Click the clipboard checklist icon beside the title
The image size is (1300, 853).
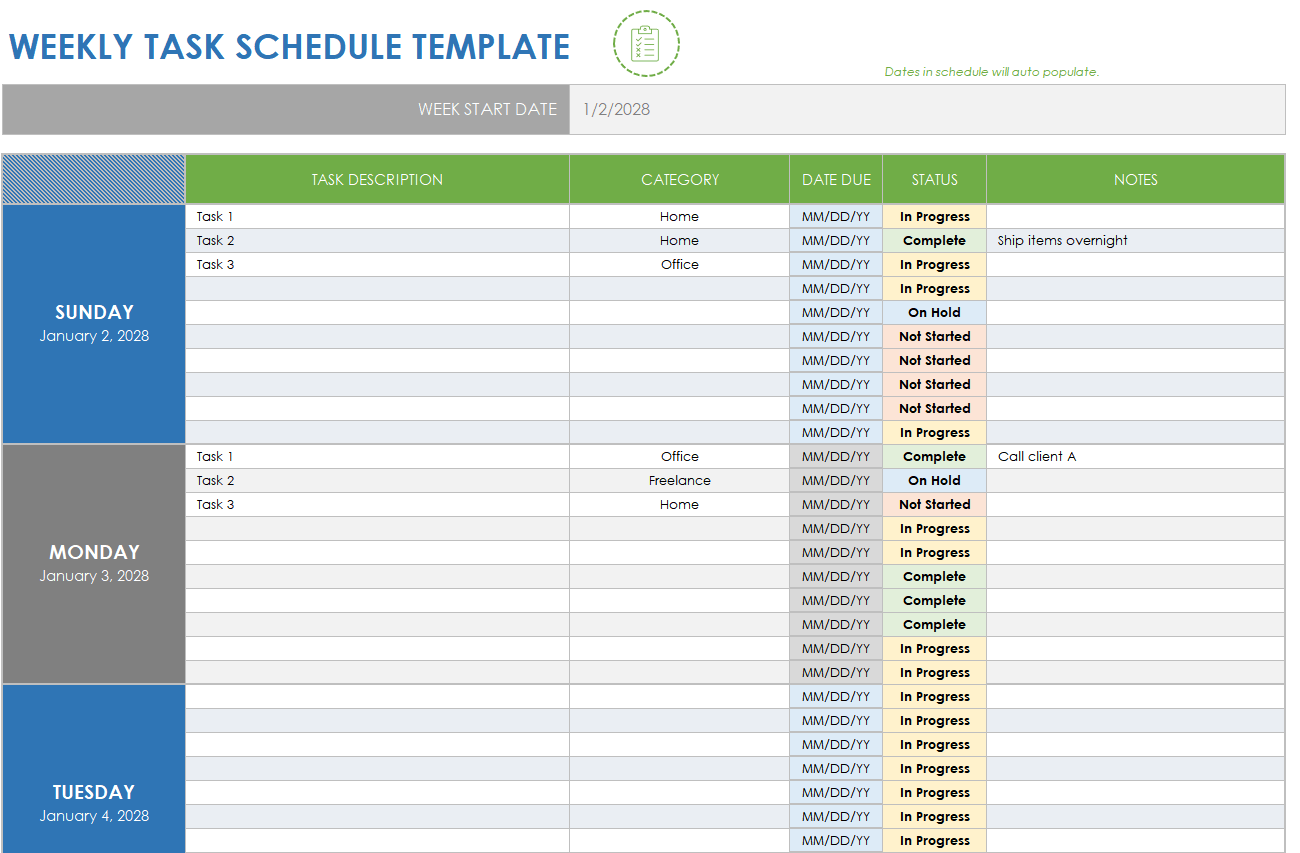(x=646, y=44)
